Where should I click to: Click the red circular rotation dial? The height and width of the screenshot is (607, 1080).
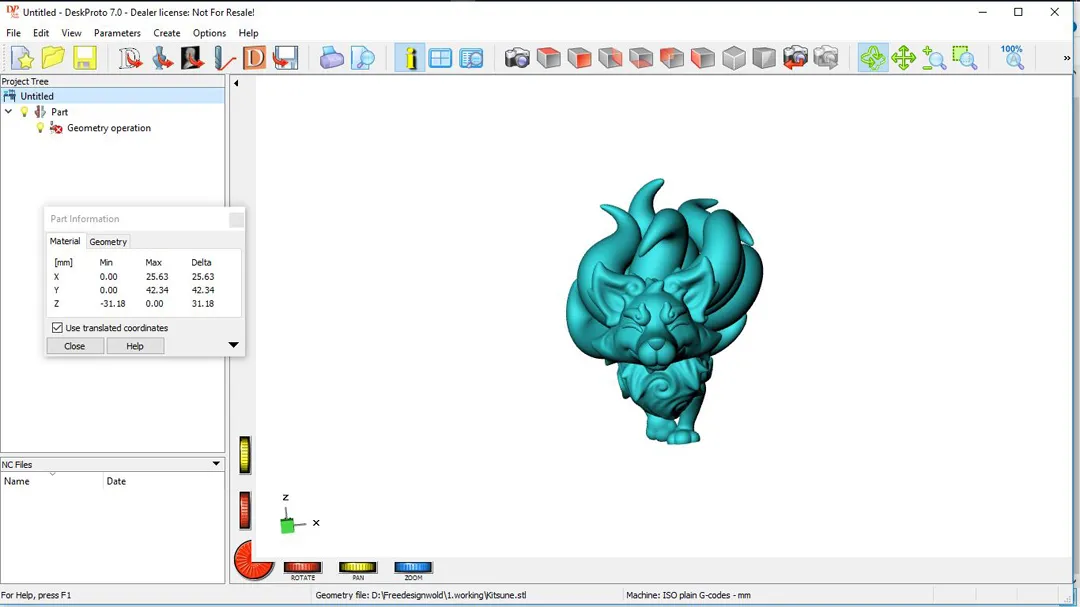(x=252, y=560)
